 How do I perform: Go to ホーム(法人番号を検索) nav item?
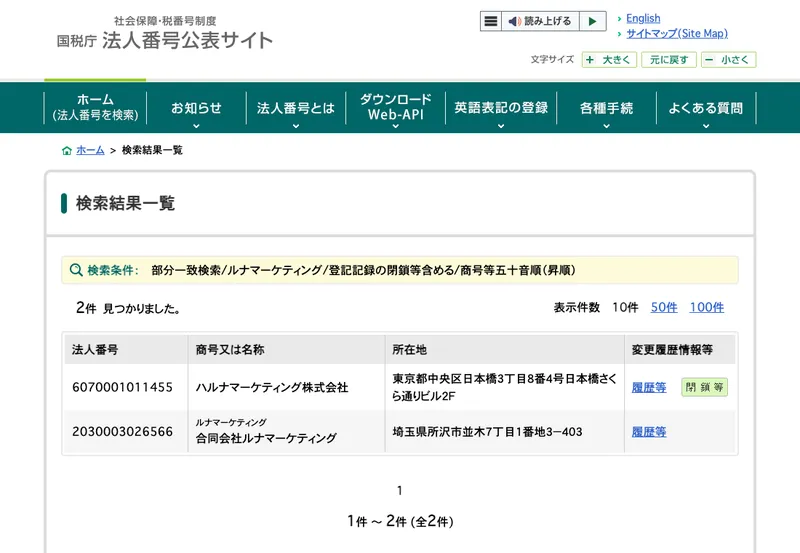click(95, 108)
